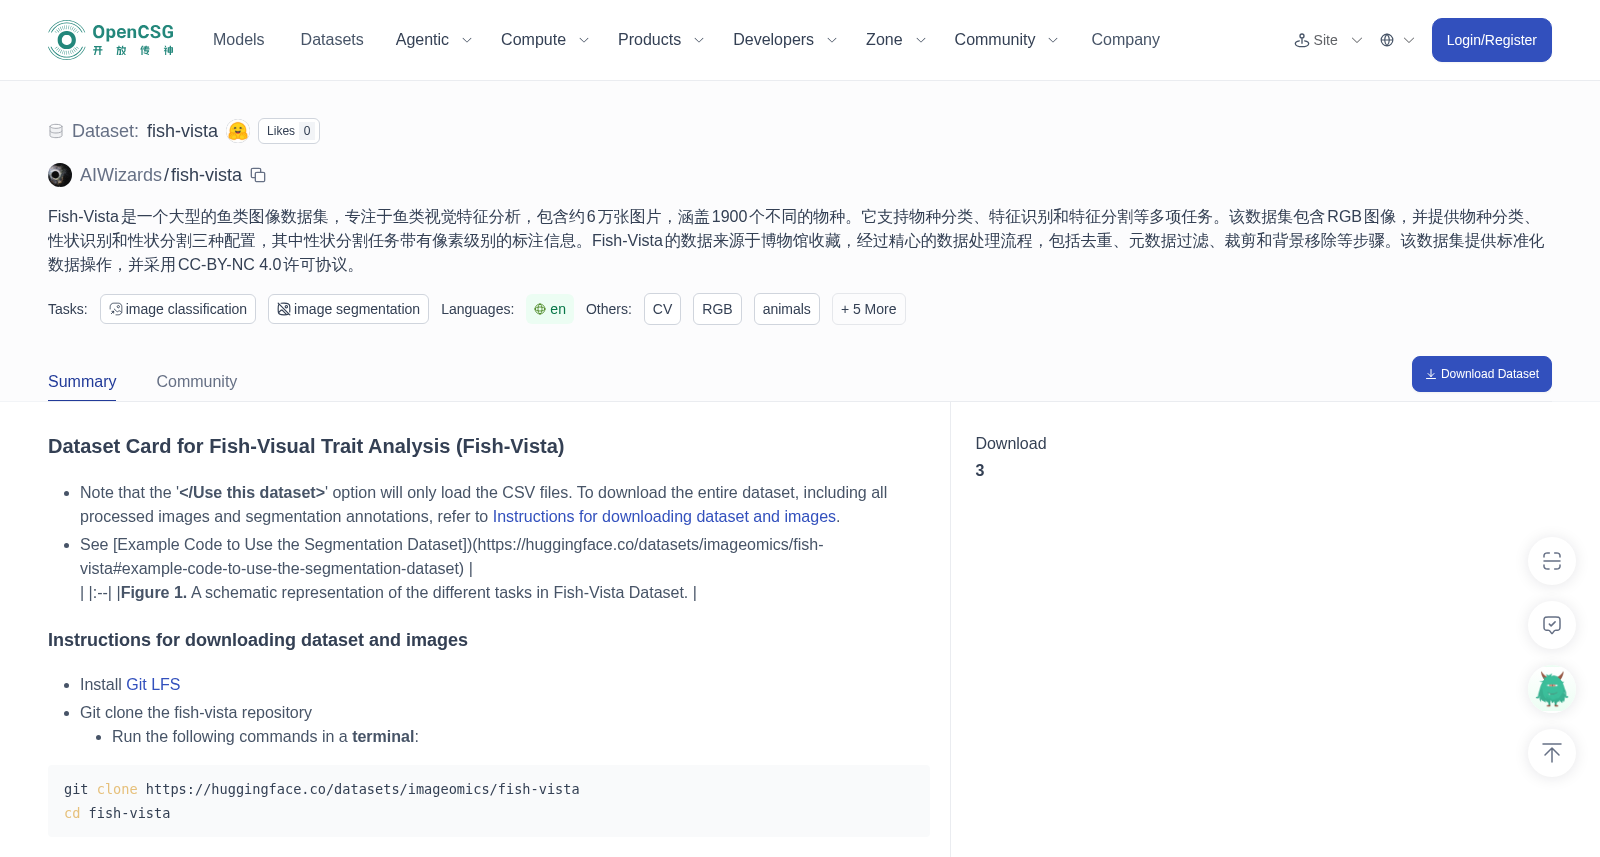The height and width of the screenshot is (857, 1600).
Task: Click the globe language icon
Action: pos(1387,40)
